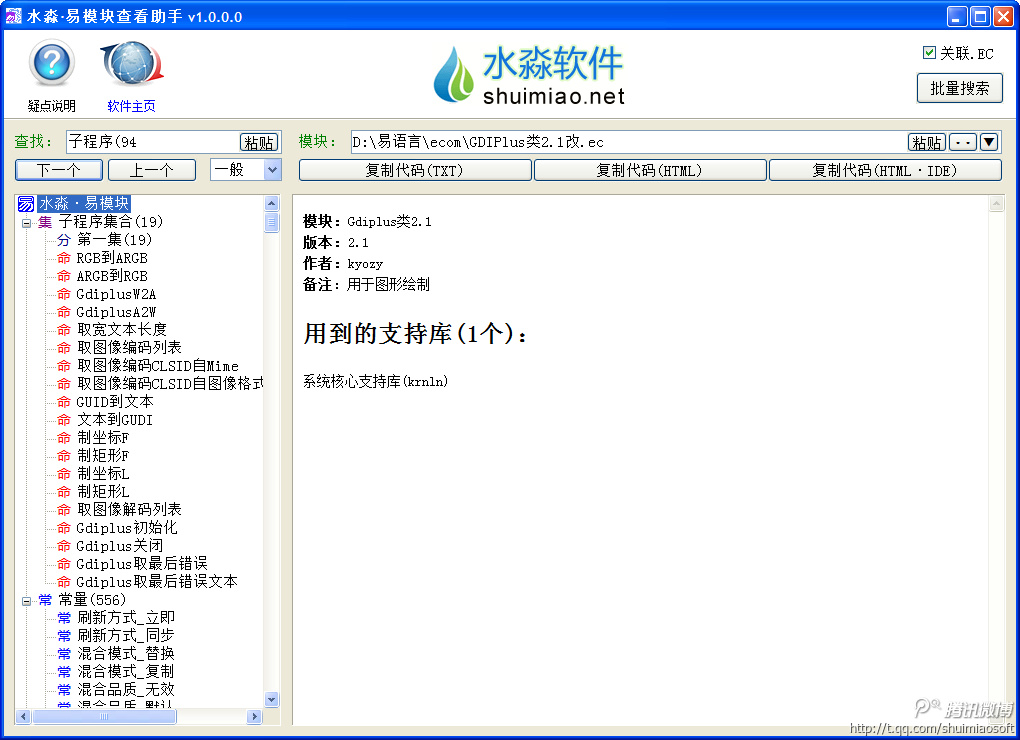Click the 命 icon beside 制坐标L
Screen dimensions: 1020x740
[x=63, y=474]
